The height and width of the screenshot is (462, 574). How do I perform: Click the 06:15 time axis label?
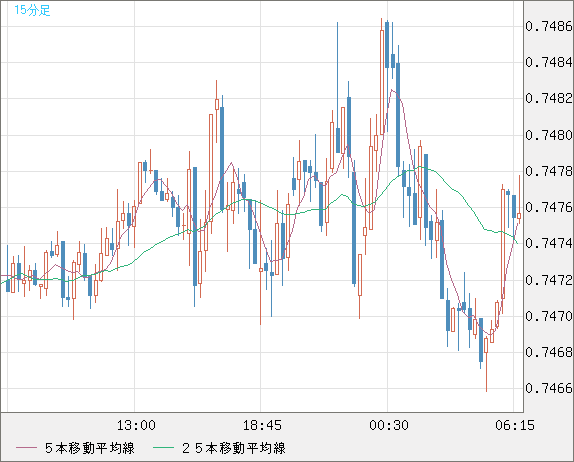pyautogui.click(x=515, y=425)
